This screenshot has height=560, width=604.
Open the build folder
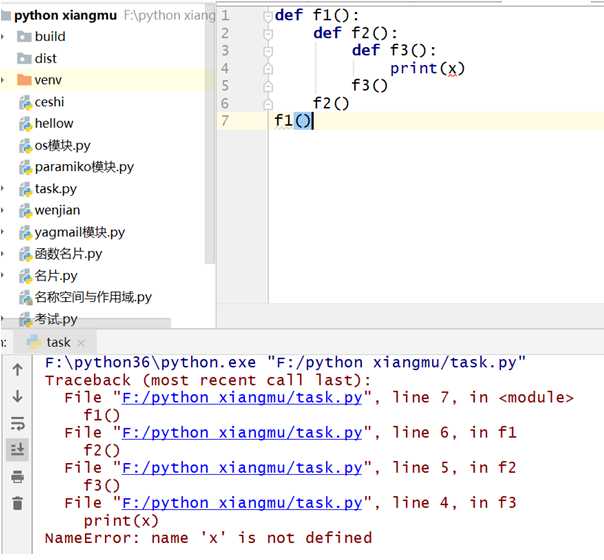click(x=50, y=37)
